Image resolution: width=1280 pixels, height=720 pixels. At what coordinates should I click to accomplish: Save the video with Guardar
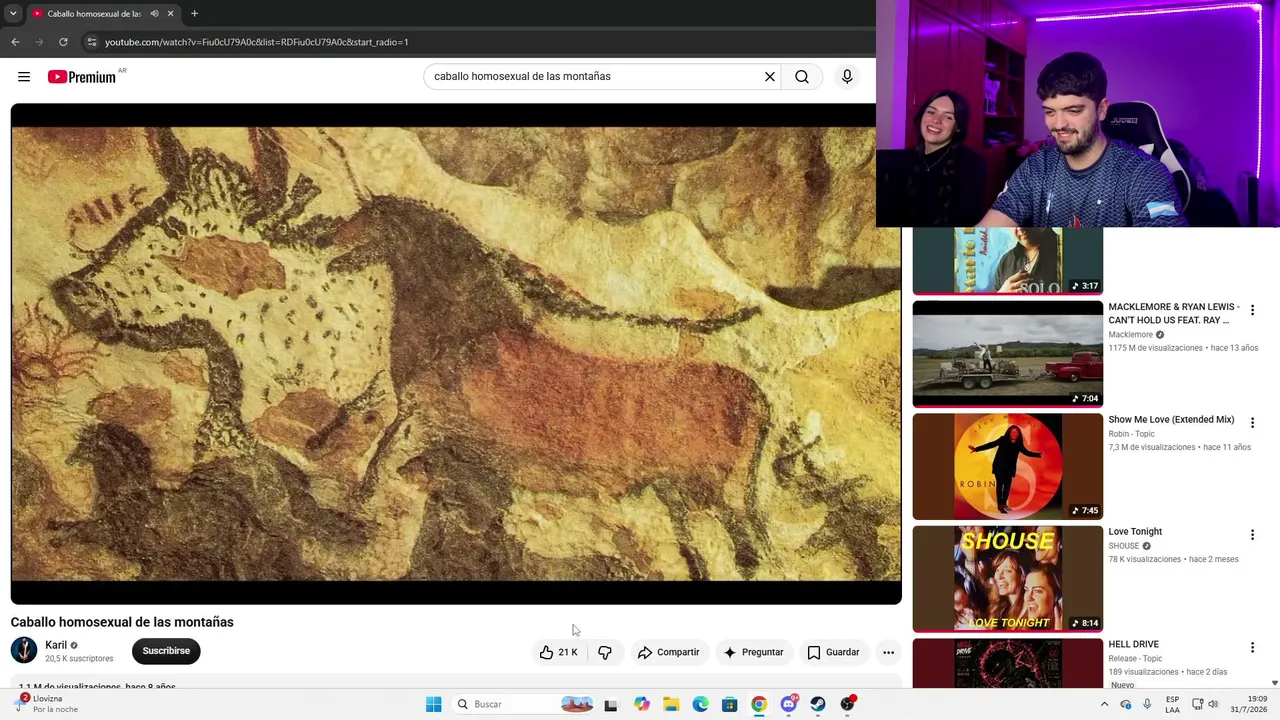coord(833,652)
